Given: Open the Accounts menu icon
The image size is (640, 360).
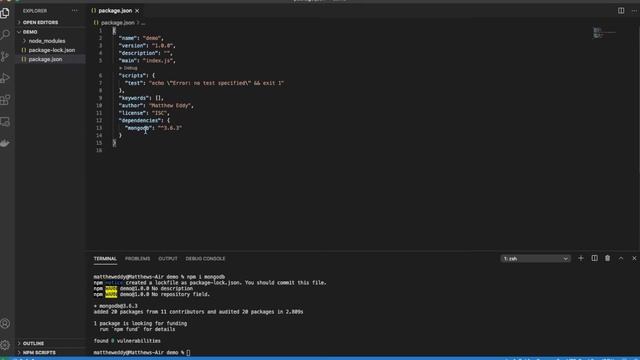Looking at the screenshot, I should (5, 324).
